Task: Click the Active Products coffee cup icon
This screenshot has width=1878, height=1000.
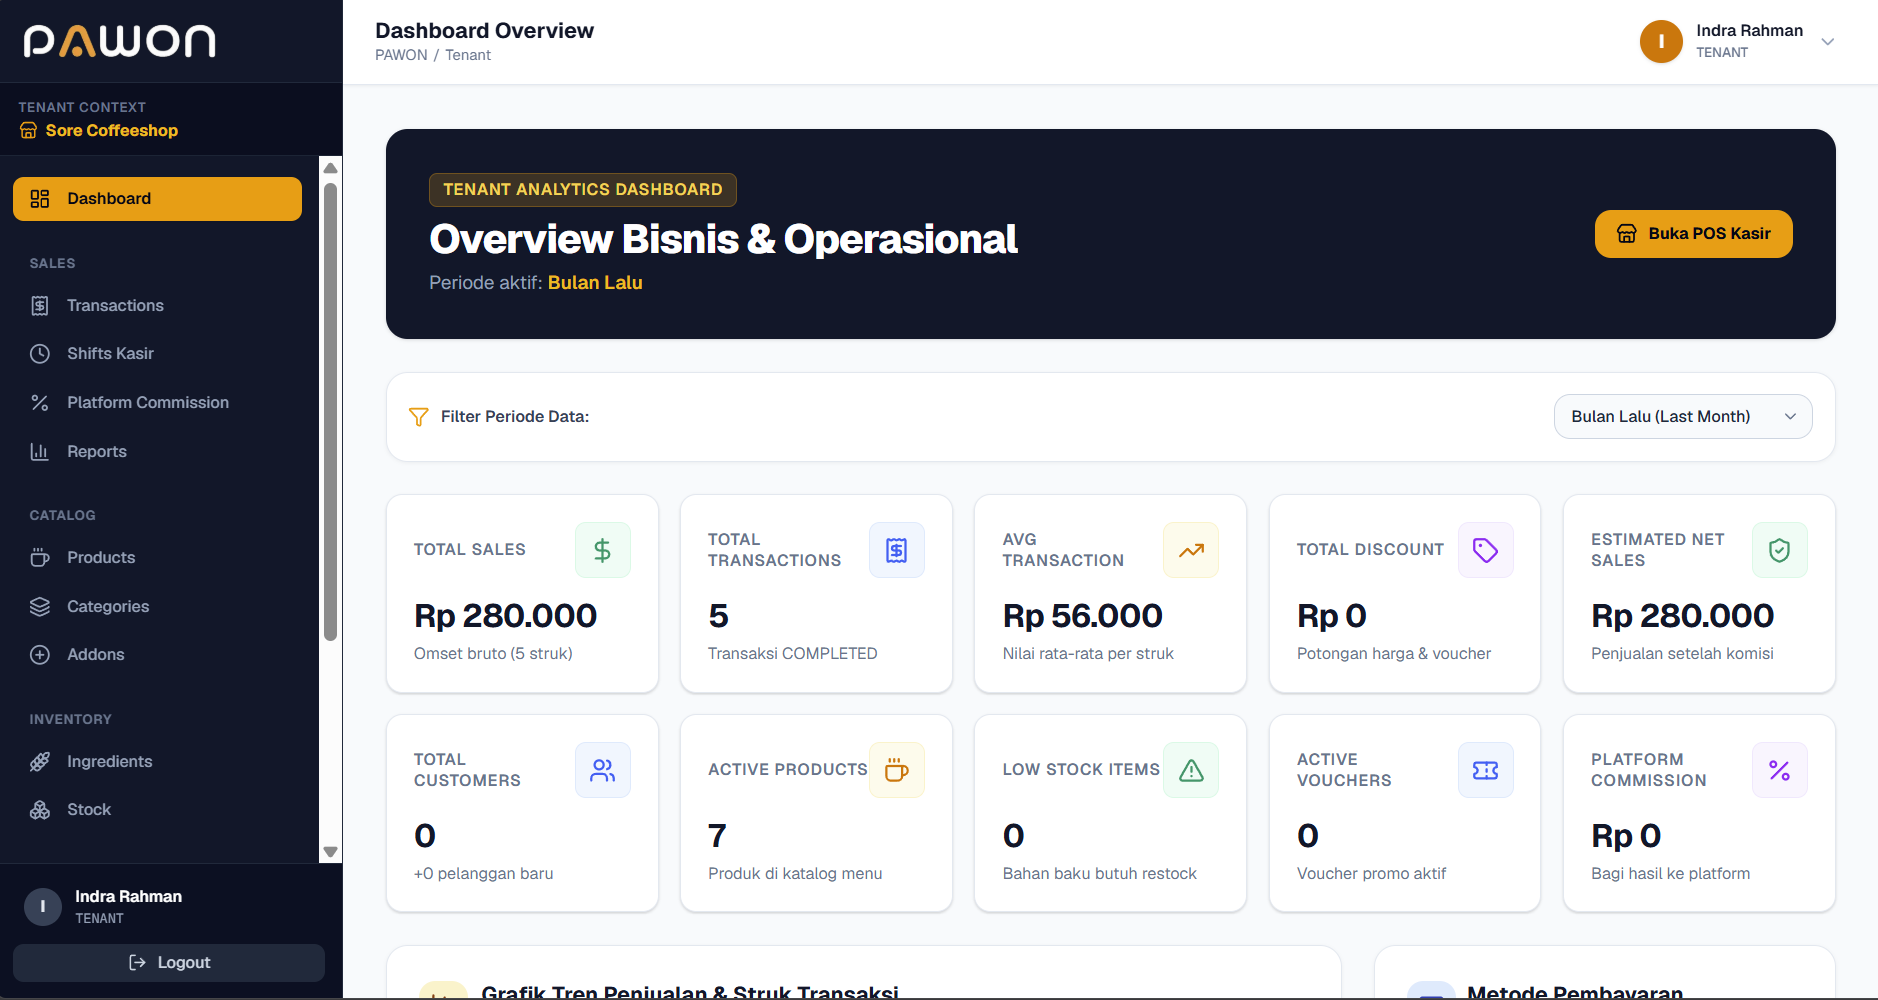Action: pos(897,770)
